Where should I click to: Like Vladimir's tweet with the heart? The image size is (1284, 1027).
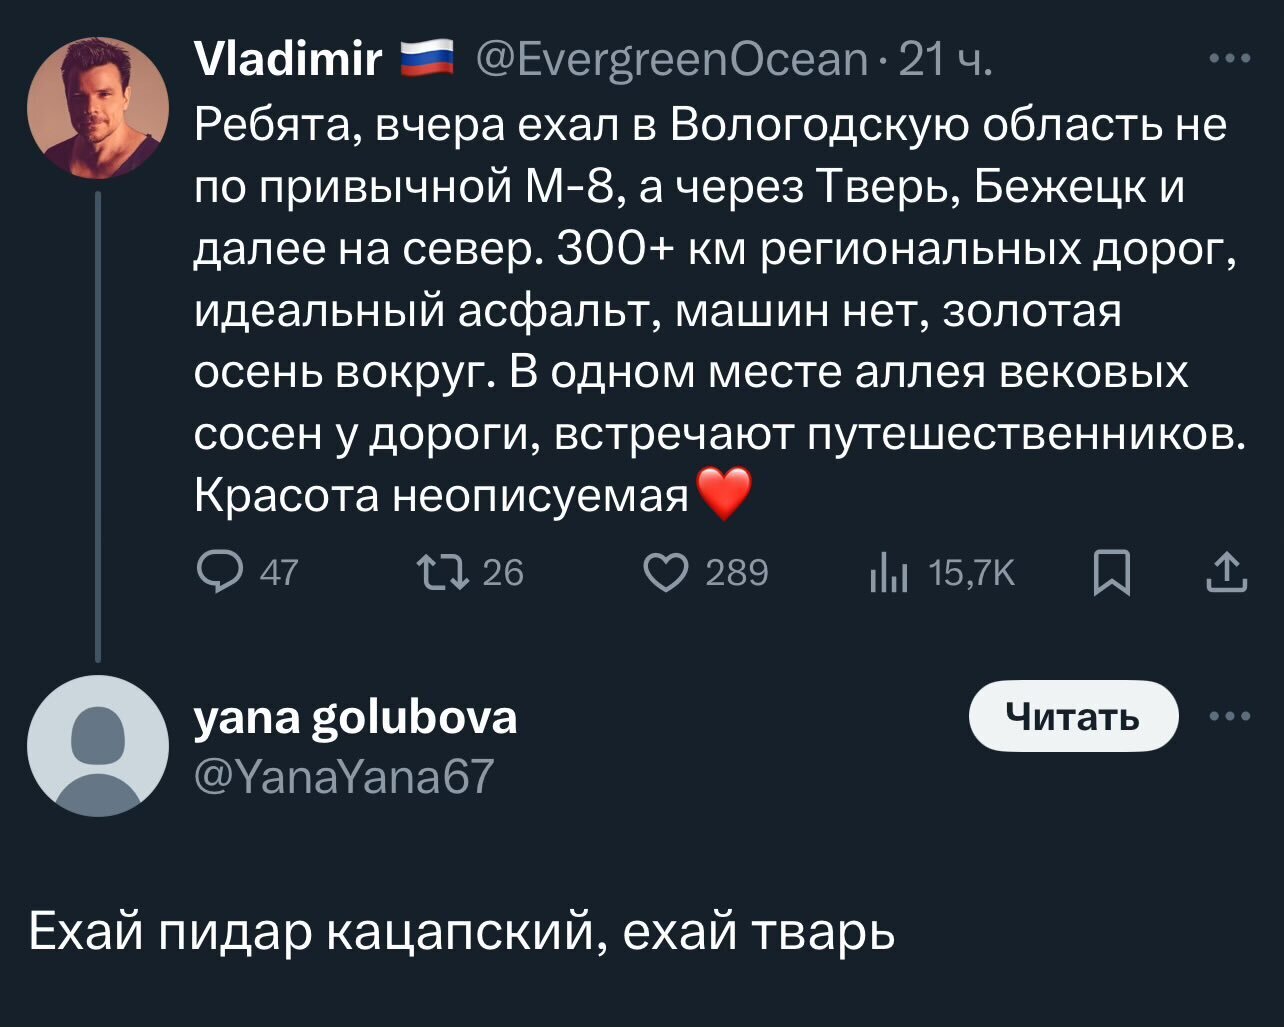(x=669, y=573)
